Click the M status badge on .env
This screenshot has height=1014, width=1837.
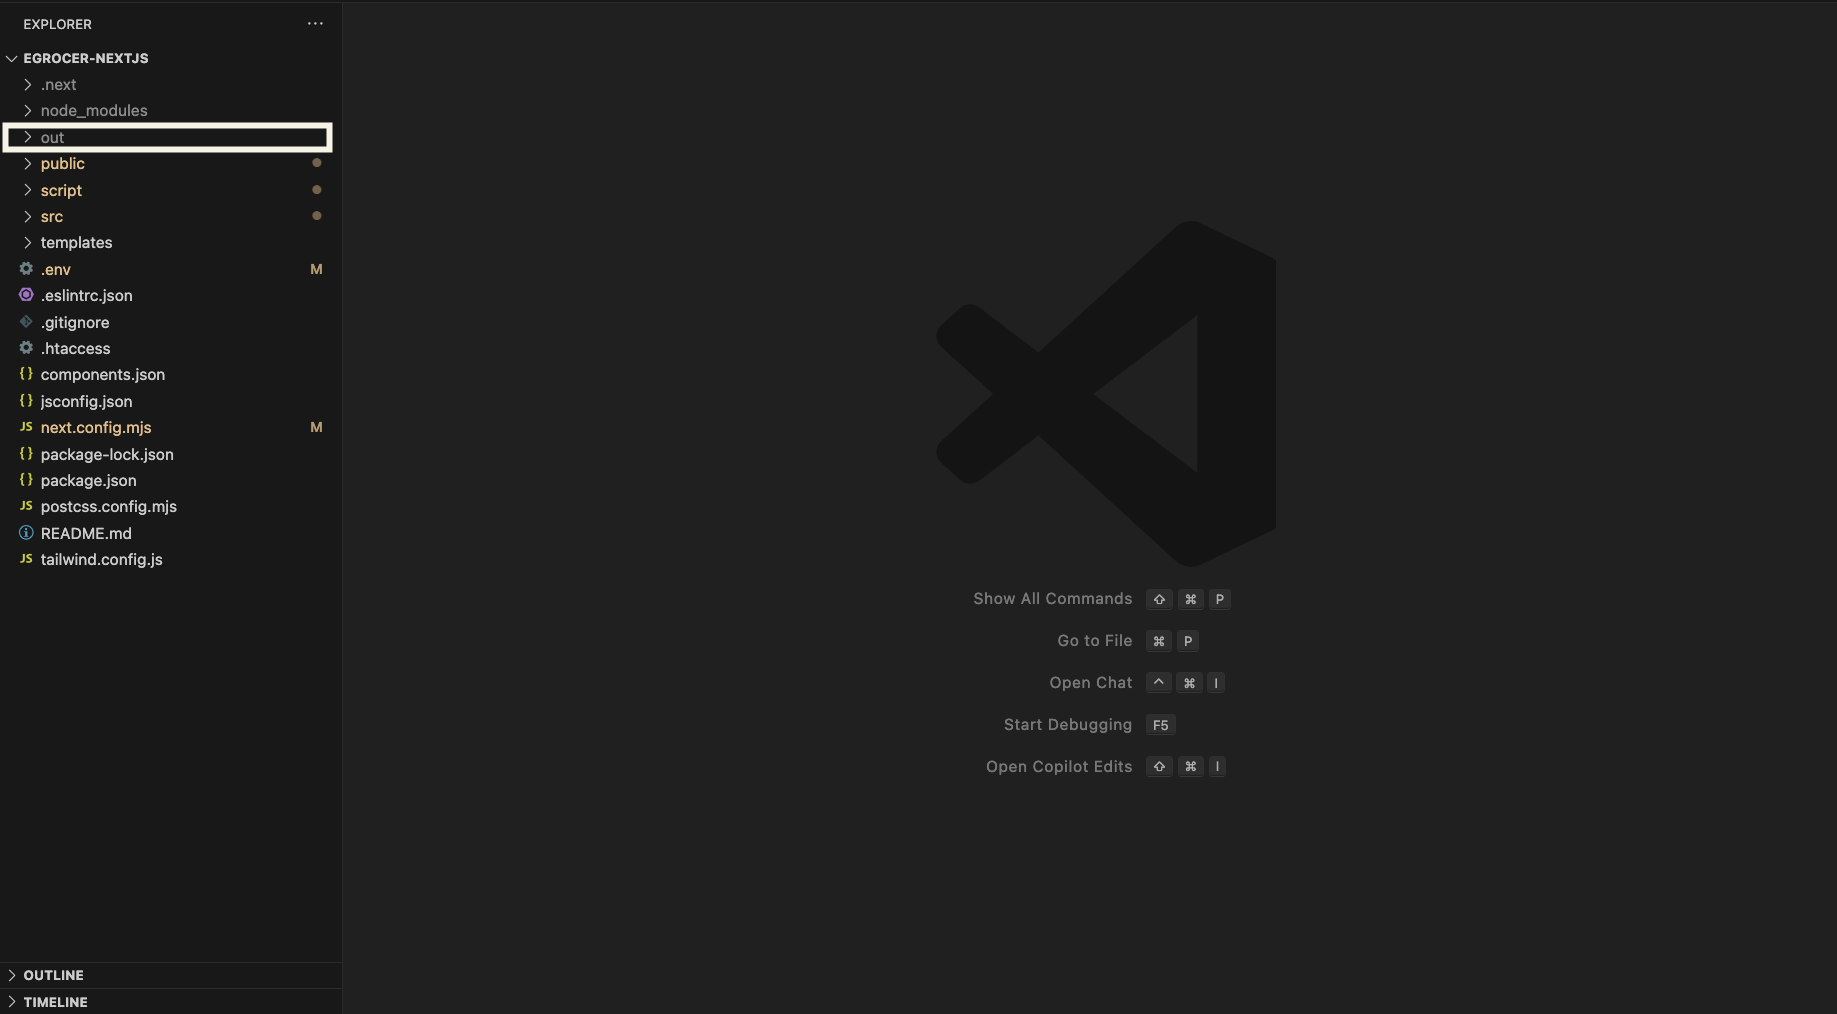pos(316,269)
